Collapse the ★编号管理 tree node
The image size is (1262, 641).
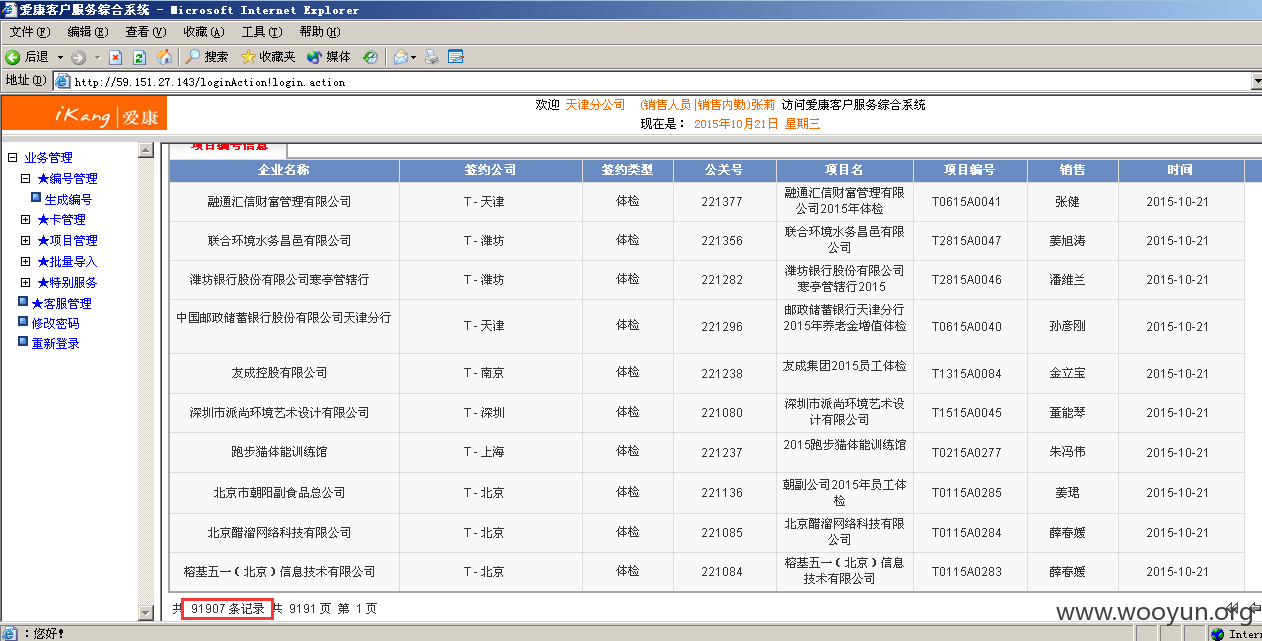(x=25, y=178)
